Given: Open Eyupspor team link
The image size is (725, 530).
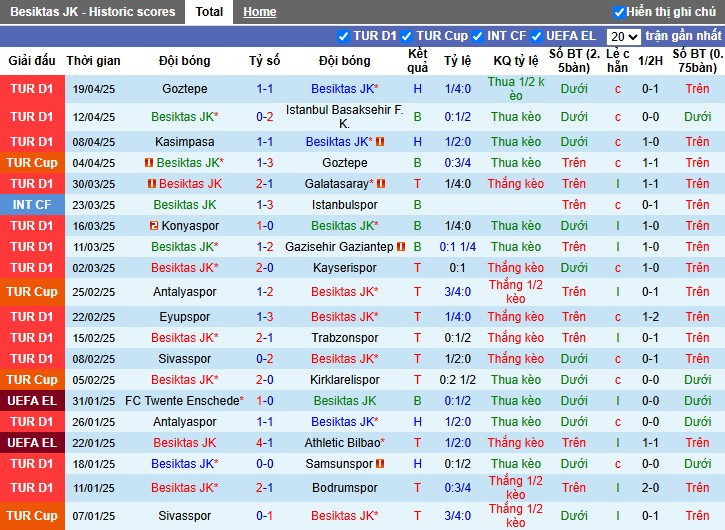Looking at the screenshot, I should [x=184, y=317].
